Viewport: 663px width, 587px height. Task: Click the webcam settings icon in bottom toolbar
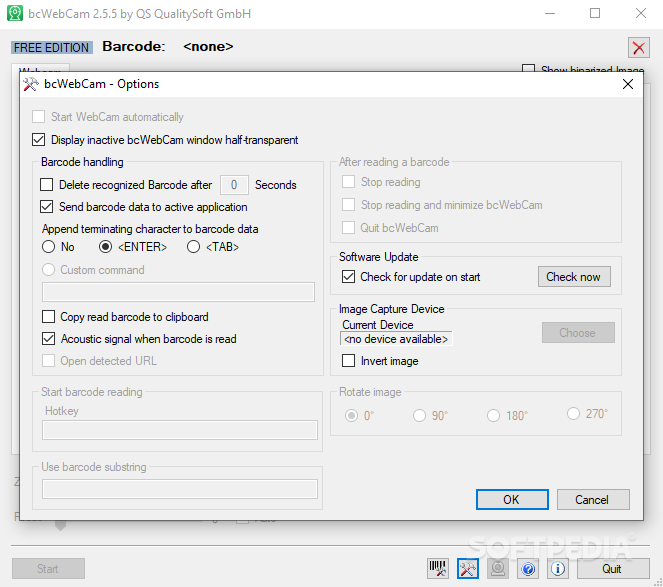pos(498,568)
